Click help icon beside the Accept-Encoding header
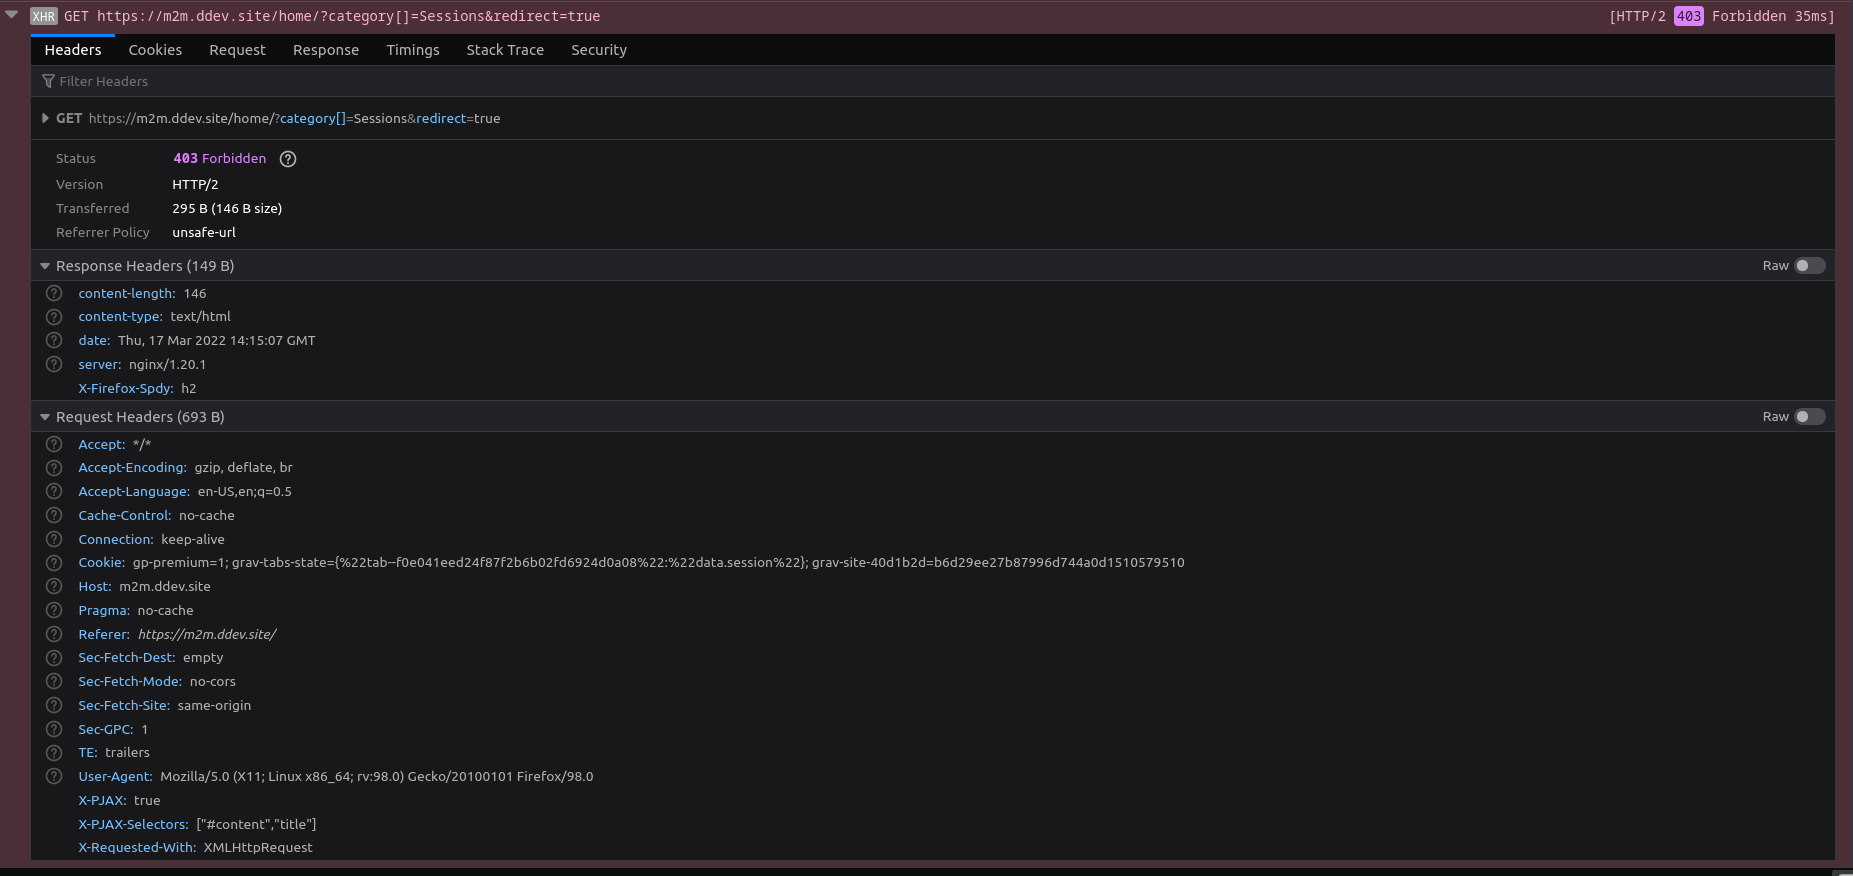The height and width of the screenshot is (876, 1853). [54, 467]
